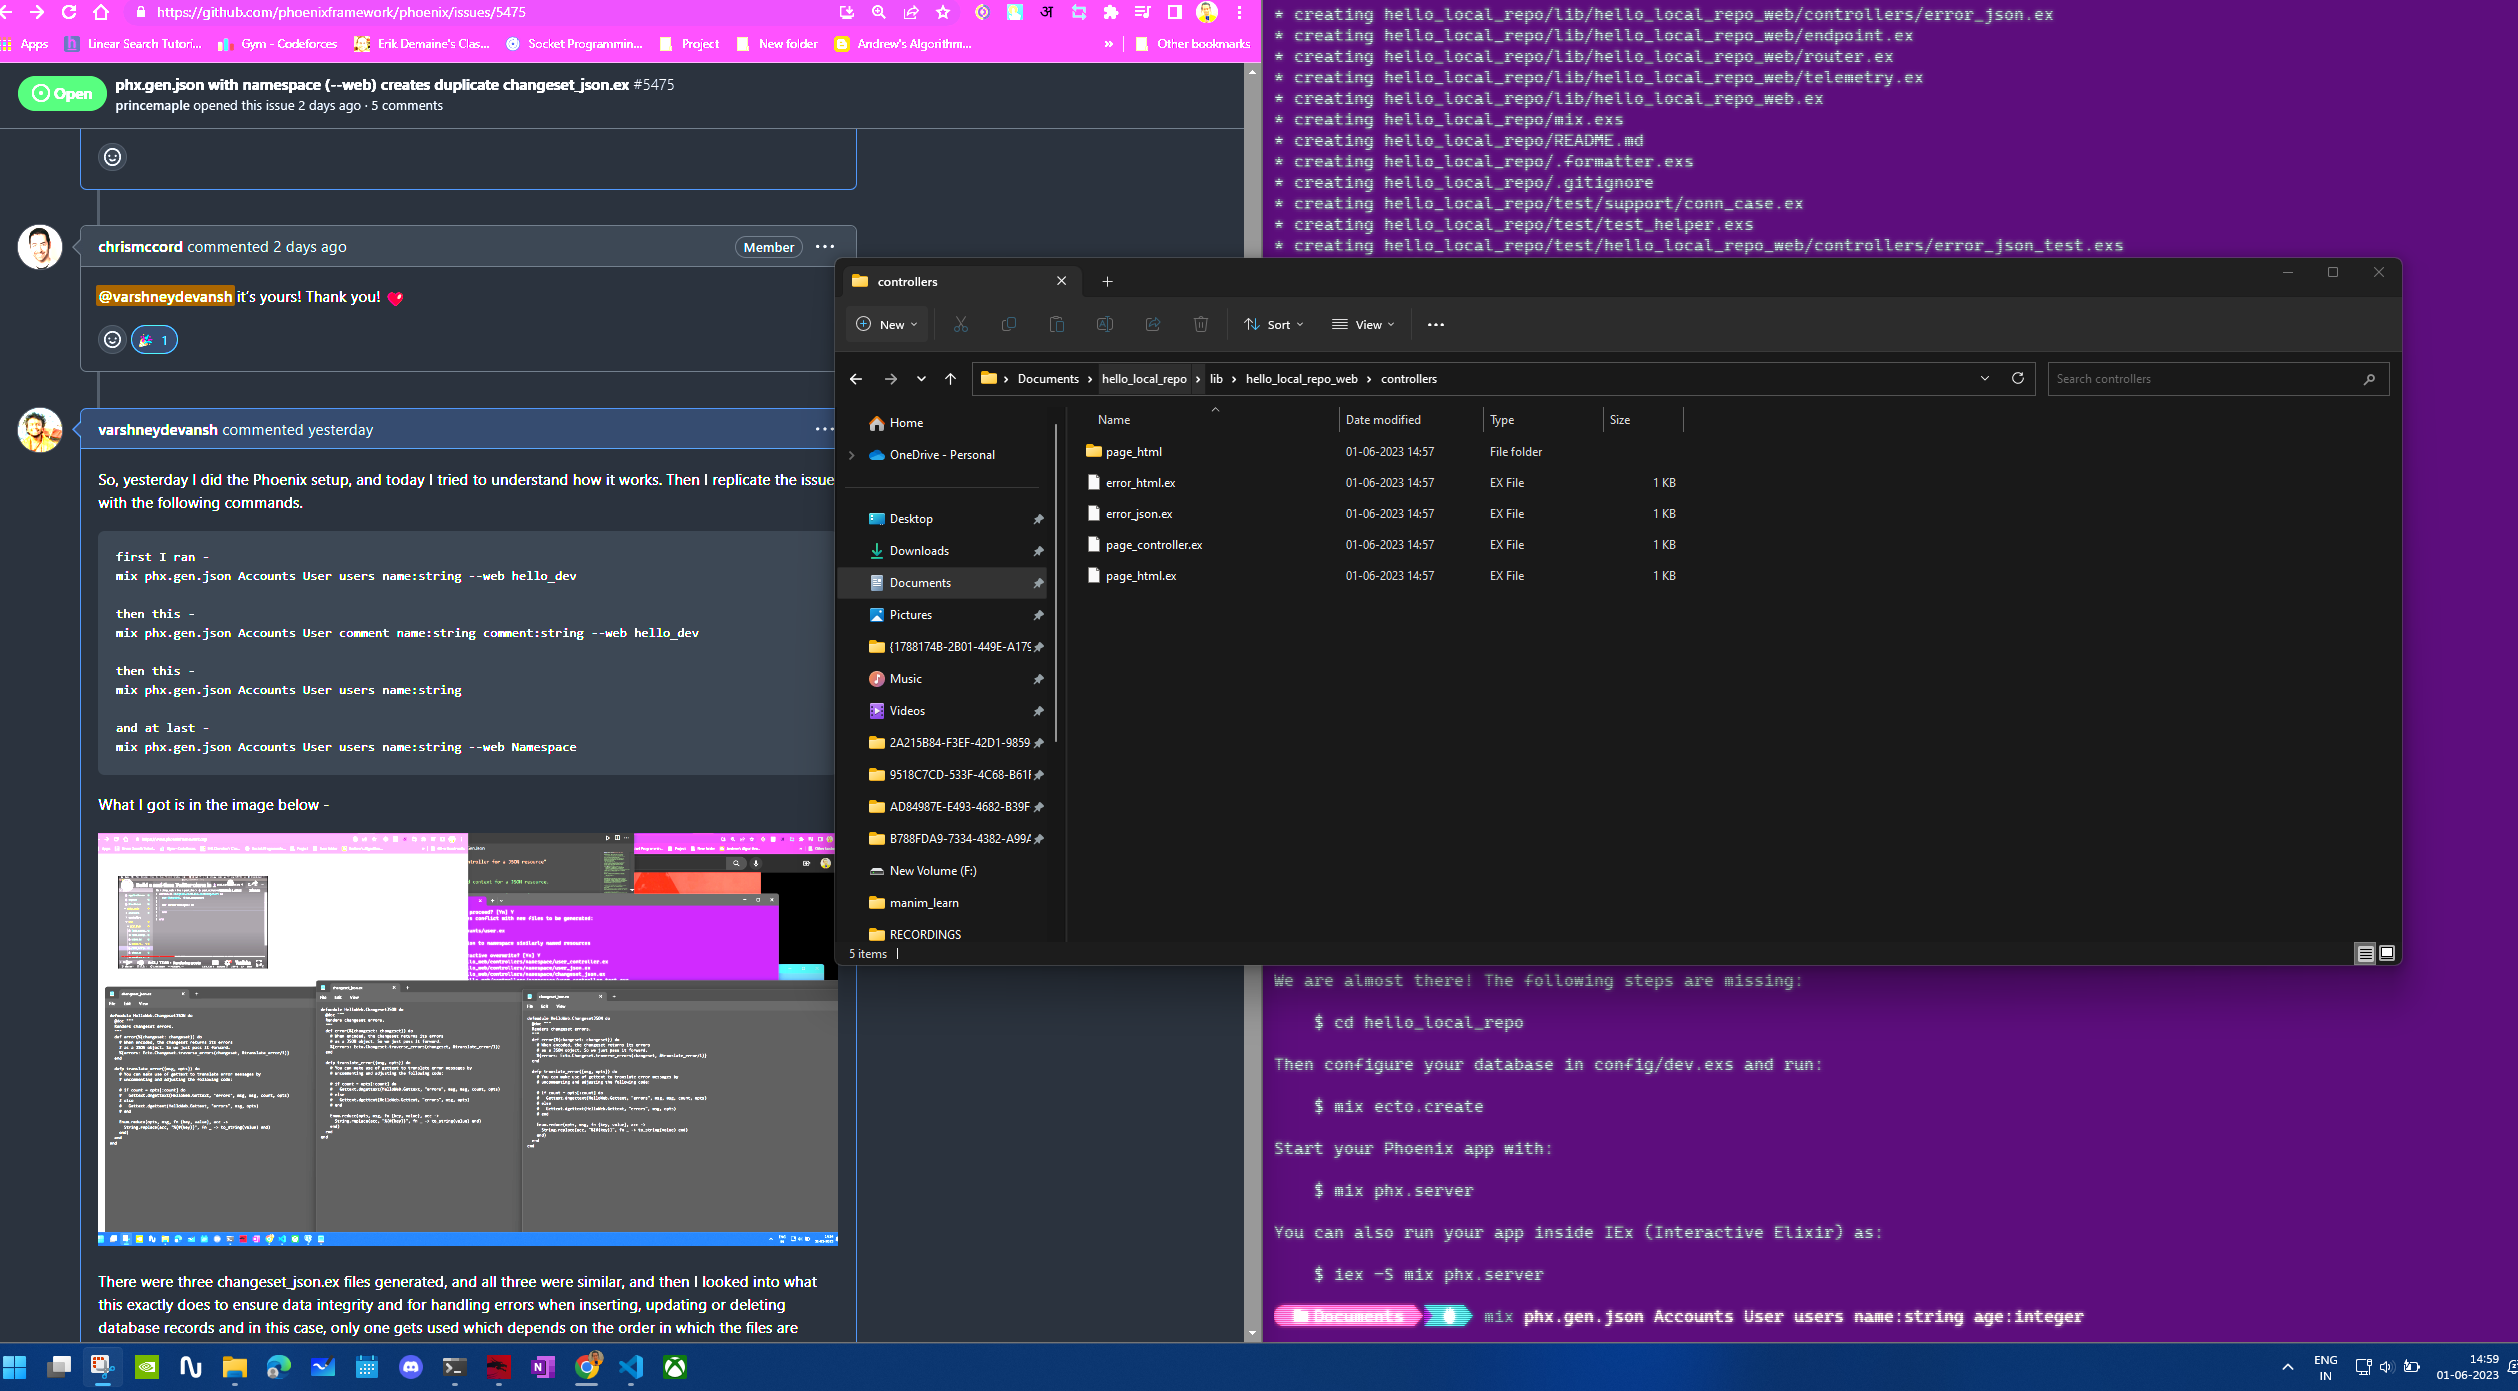Screen dimensions: 2518x1391
Task: Reload the GitHub page in Chrome
Action: point(68,12)
